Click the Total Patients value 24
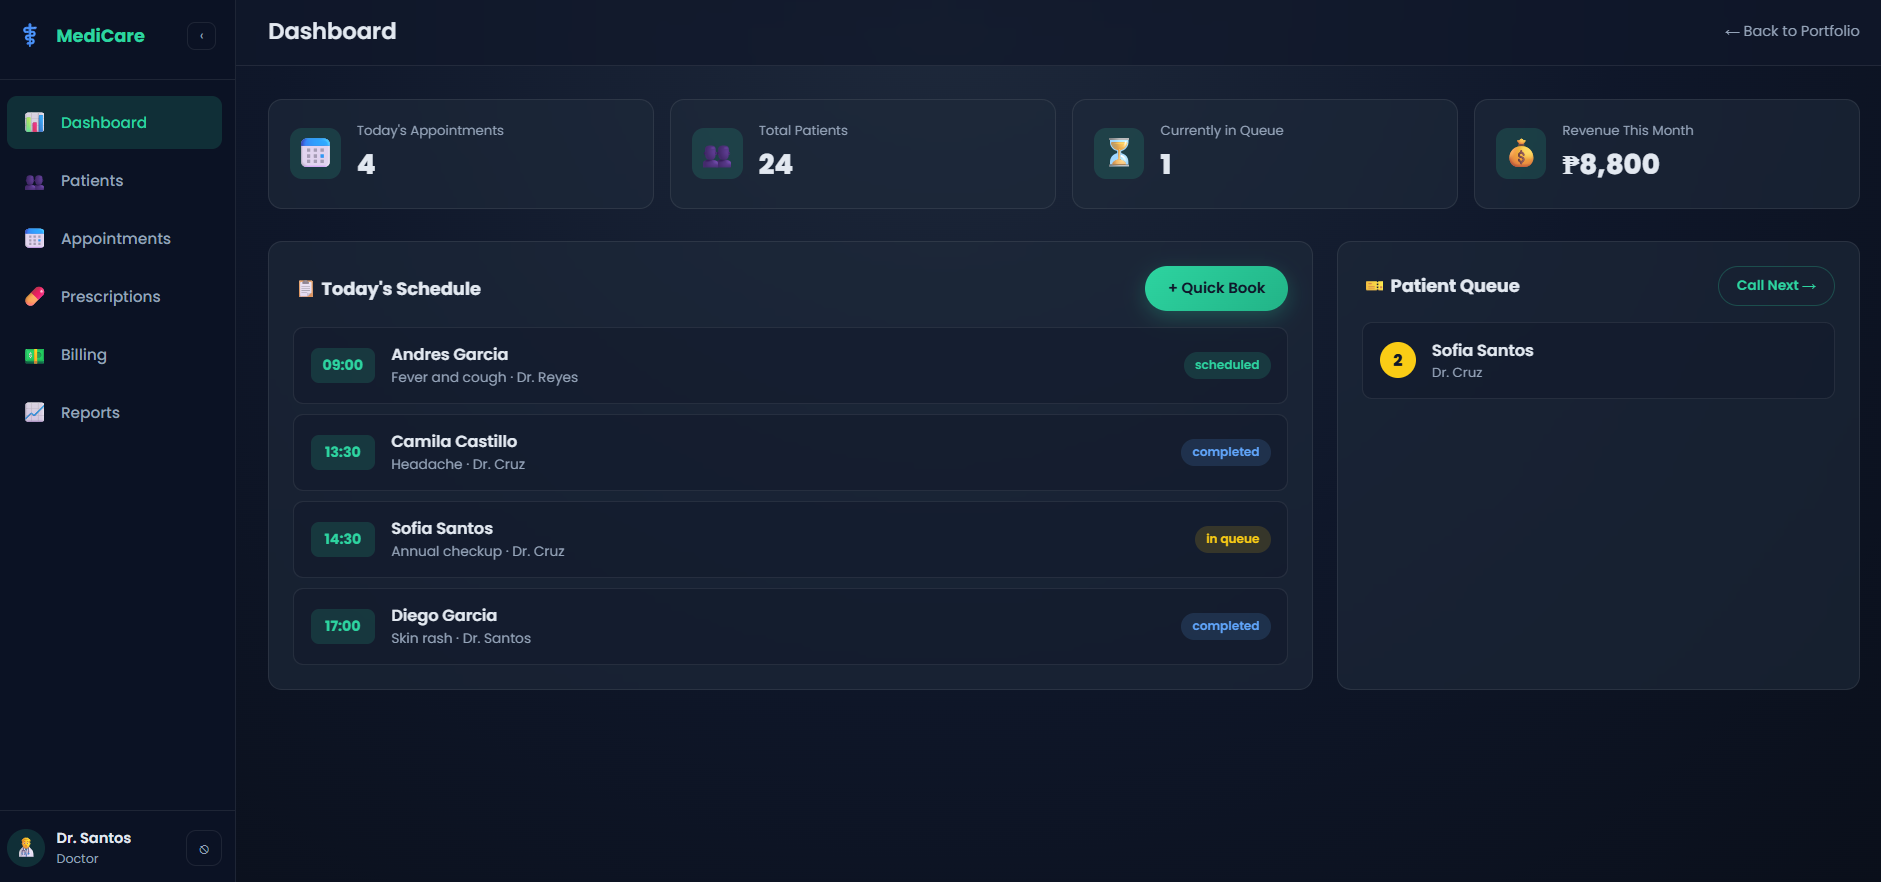The width and height of the screenshot is (1881, 882). pyautogui.click(x=776, y=164)
